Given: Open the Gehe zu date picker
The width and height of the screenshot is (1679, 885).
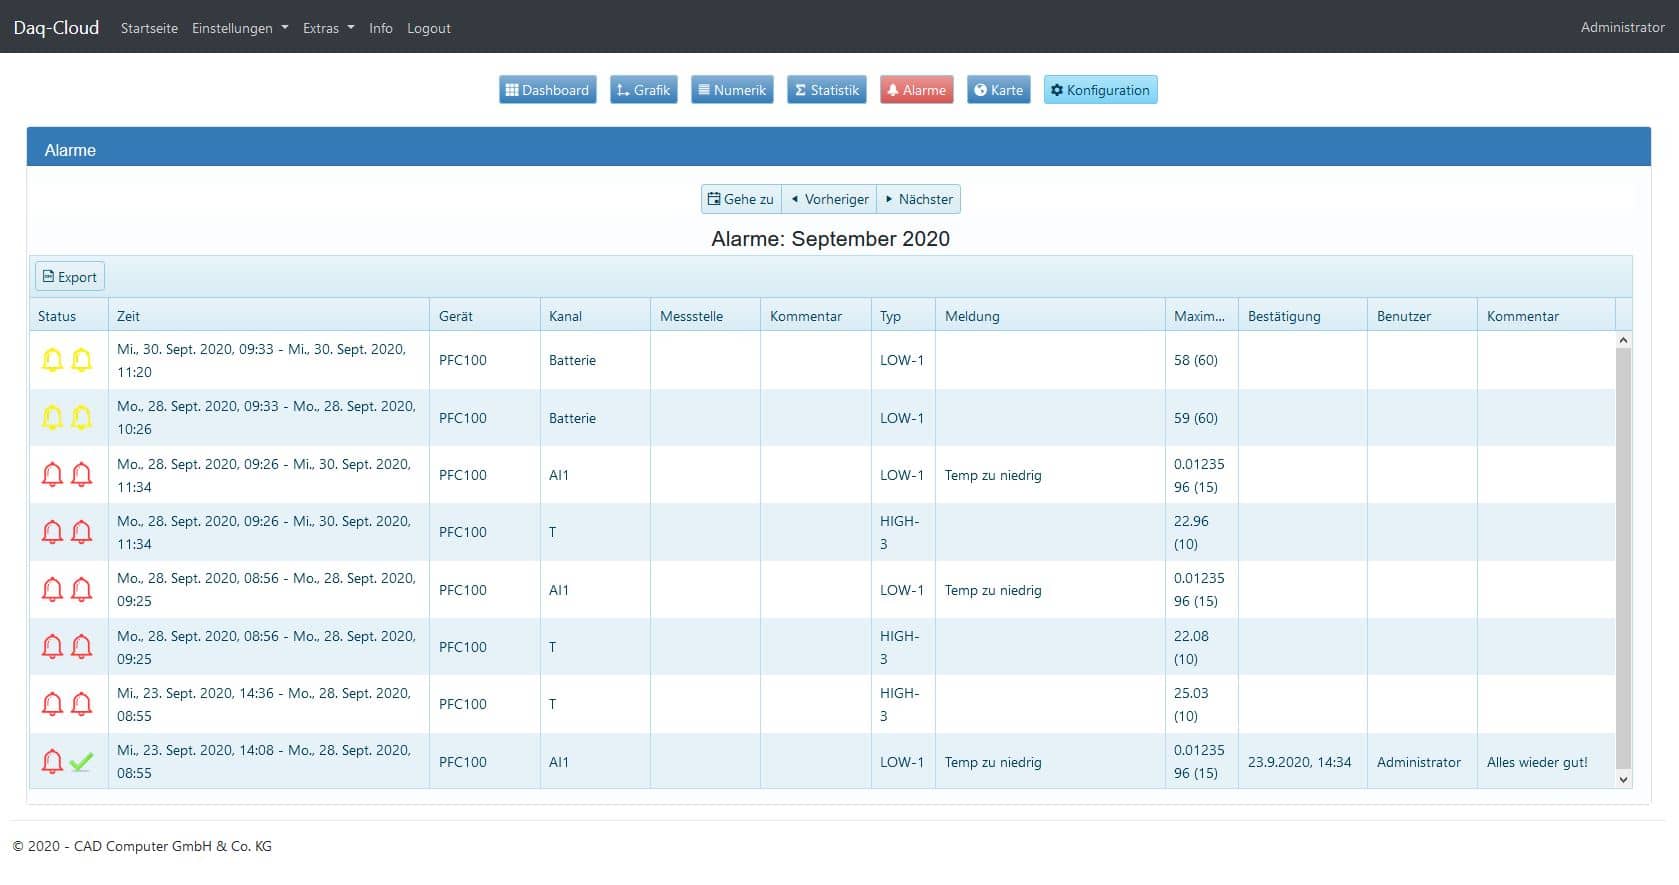Looking at the screenshot, I should 741,199.
